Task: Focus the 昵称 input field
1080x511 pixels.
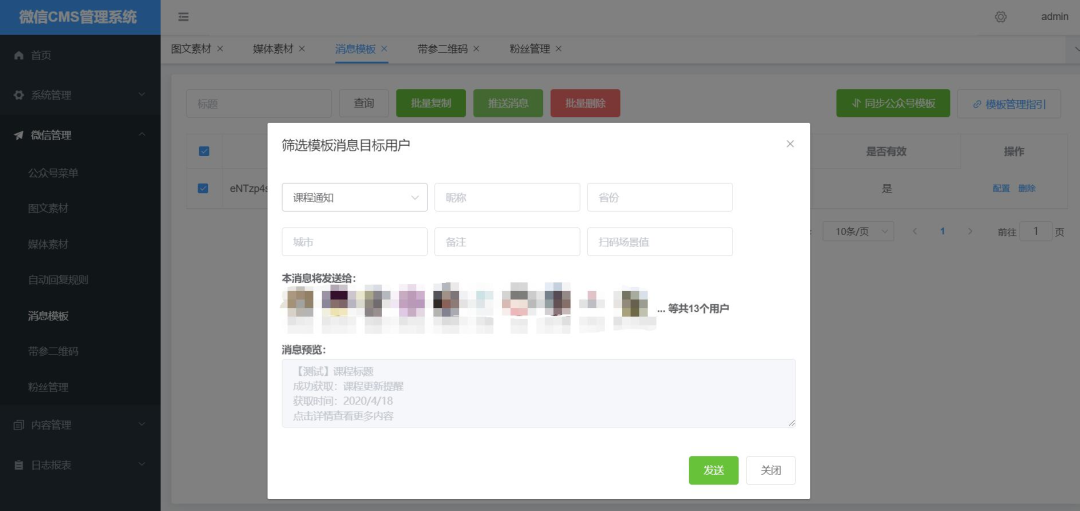Action: (x=507, y=198)
